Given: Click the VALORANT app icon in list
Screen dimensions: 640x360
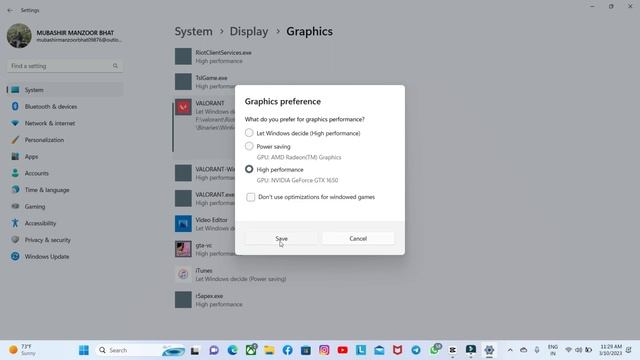Looking at the screenshot, I should click(183, 107).
